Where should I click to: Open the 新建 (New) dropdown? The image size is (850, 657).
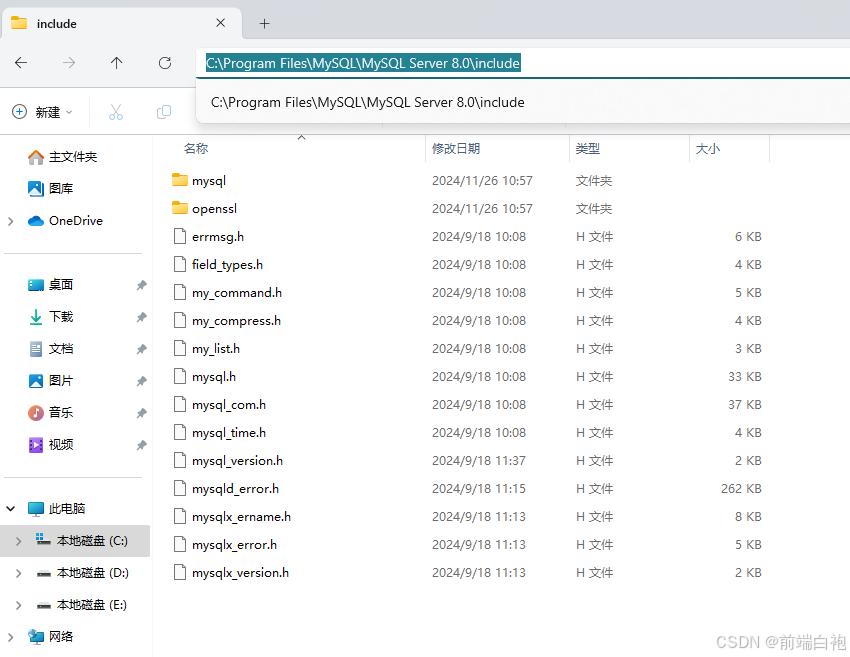42,112
